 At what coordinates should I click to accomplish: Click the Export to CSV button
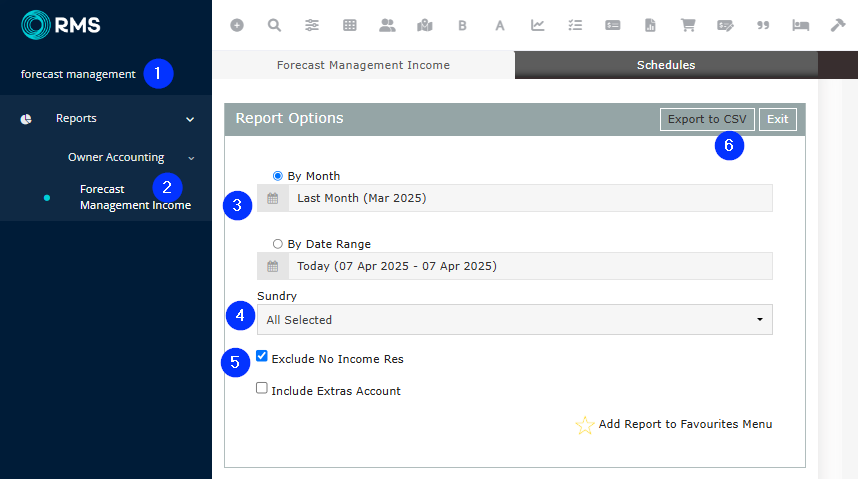[x=707, y=119]
